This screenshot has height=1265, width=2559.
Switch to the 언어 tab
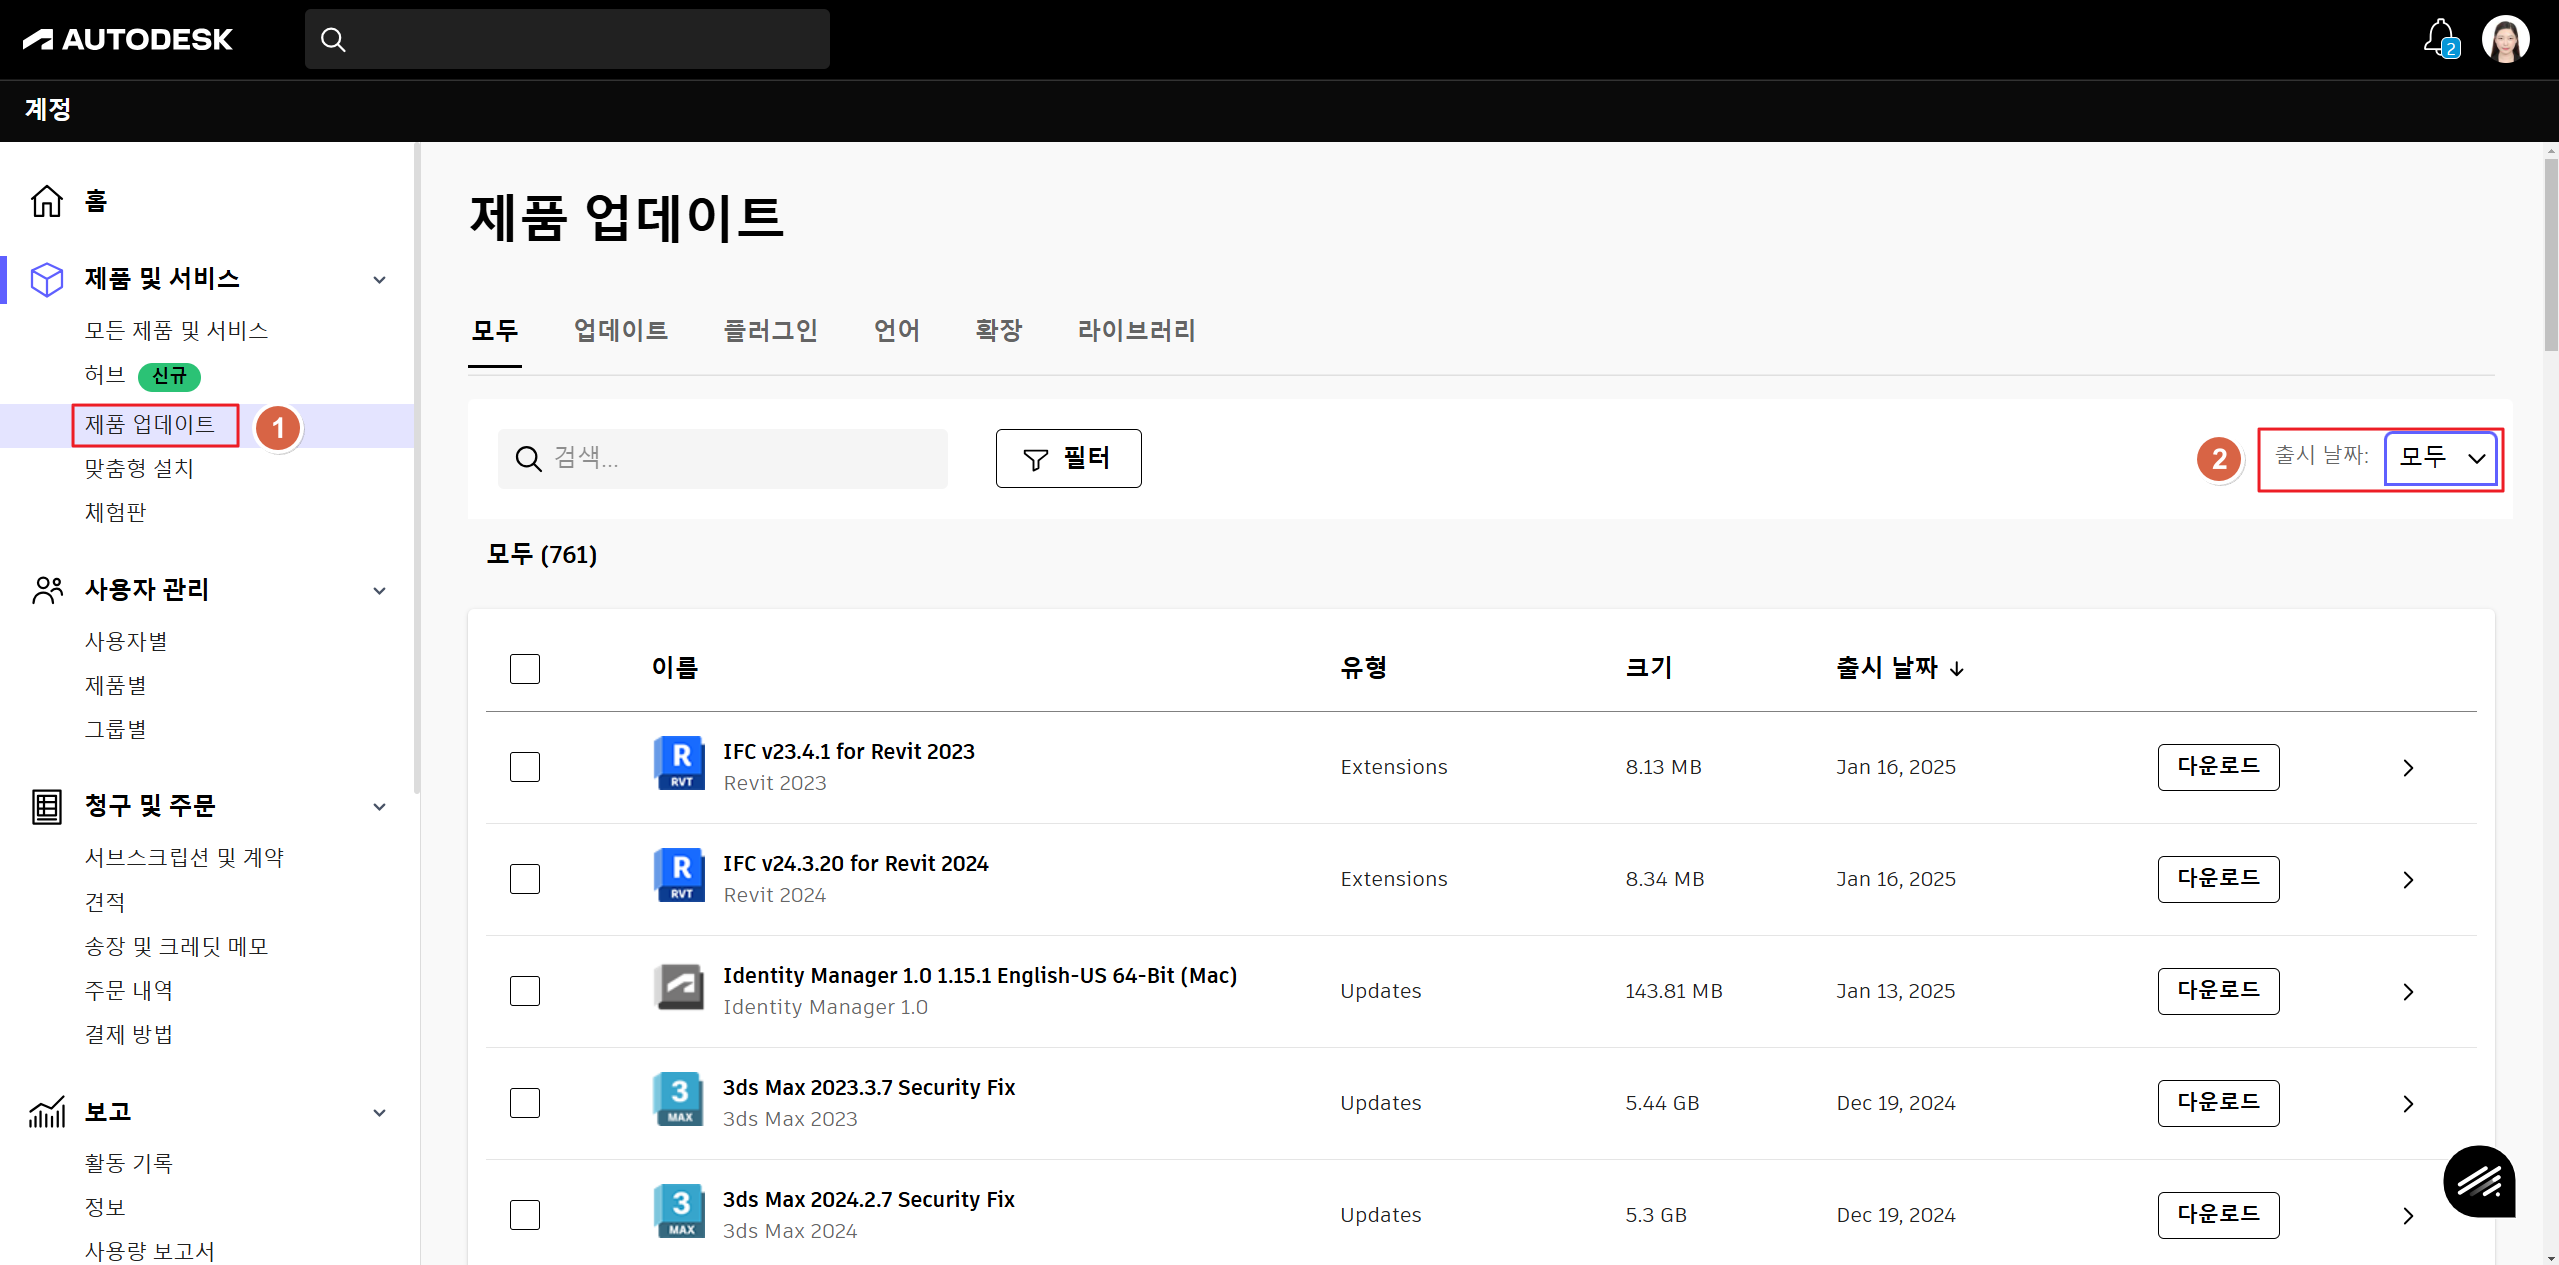click(x=897, y=331)
